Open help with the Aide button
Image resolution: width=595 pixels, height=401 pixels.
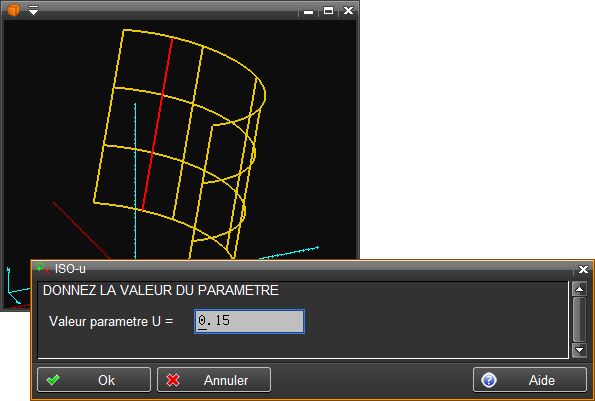[530, 380]
